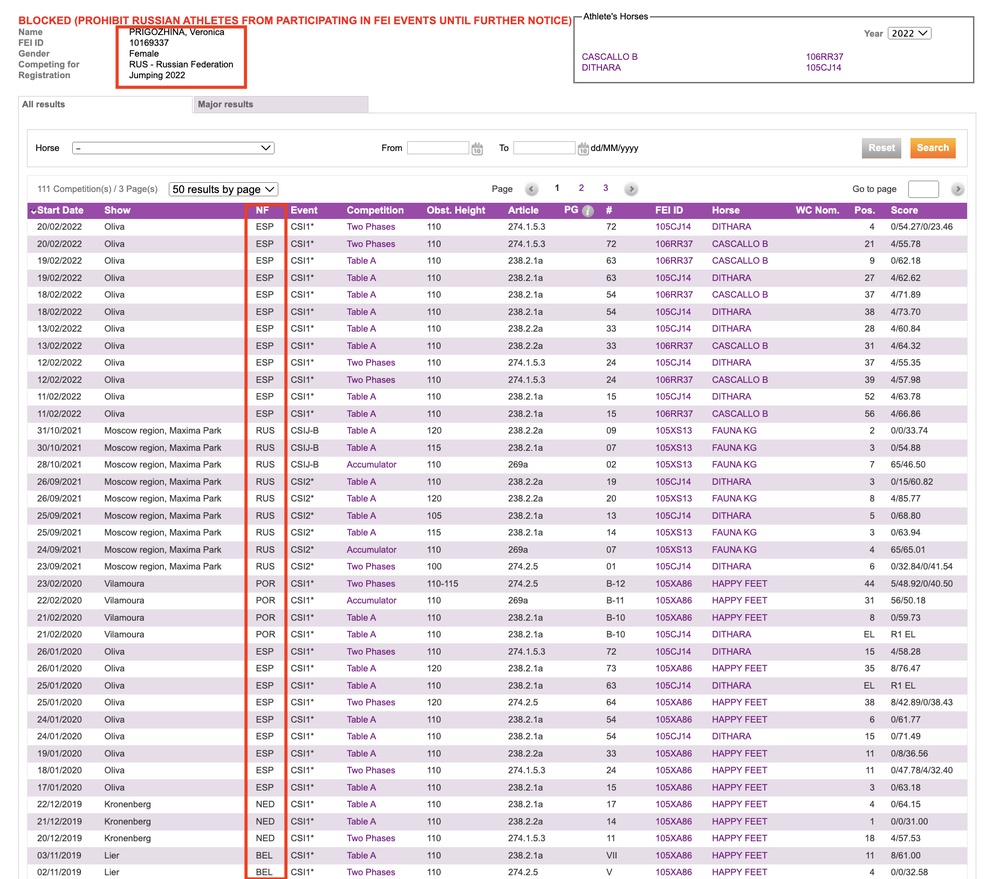Go to page 3 of results
This screenshot has height=879, width=1000.
[x=605, y=188]
